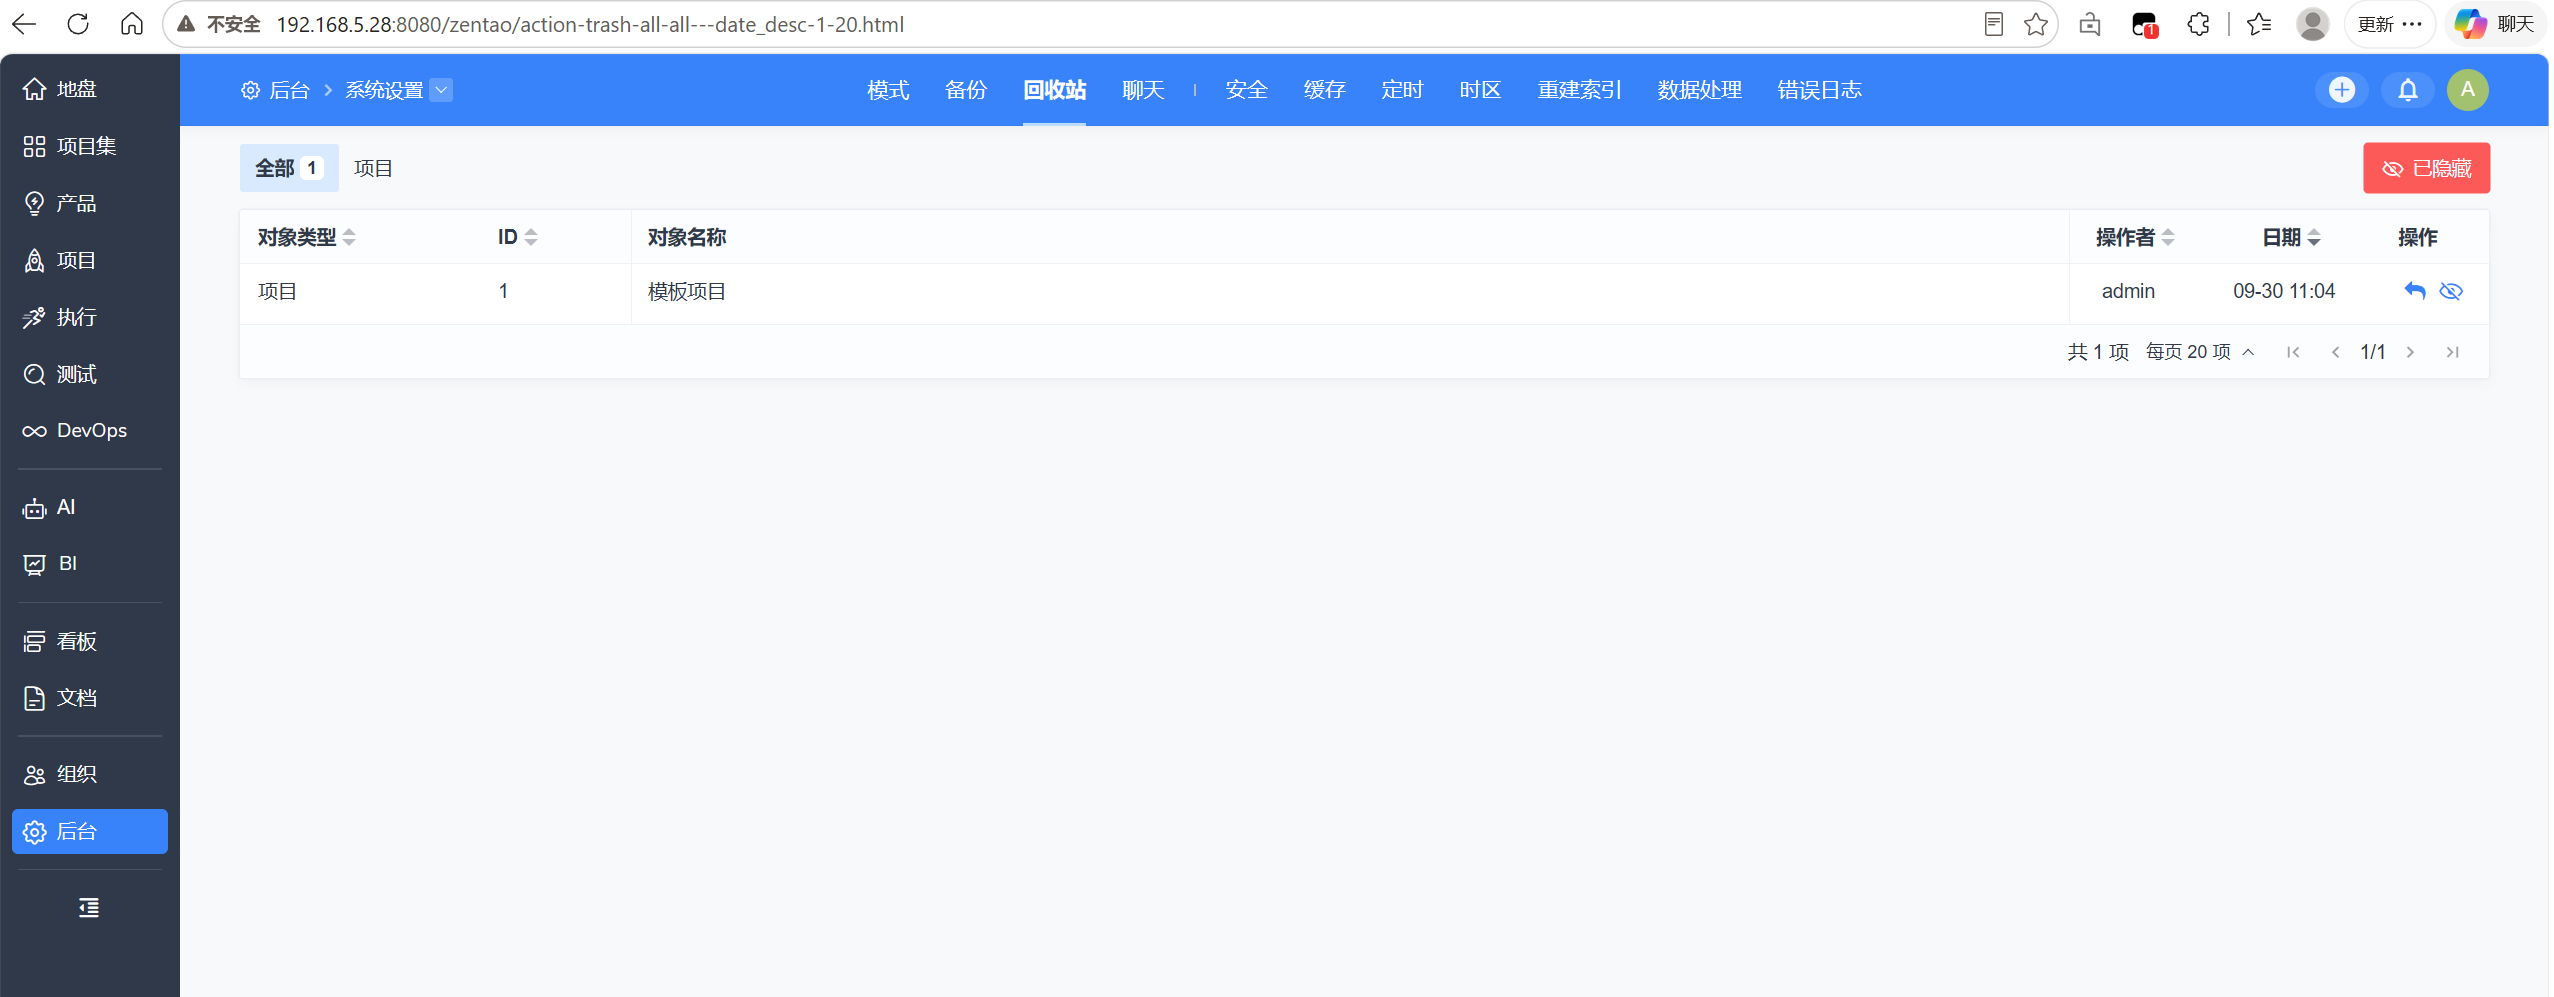Open the 安全 tab
The width and height of the screenshot is (2554, 997).
(x=1246, y=90)
